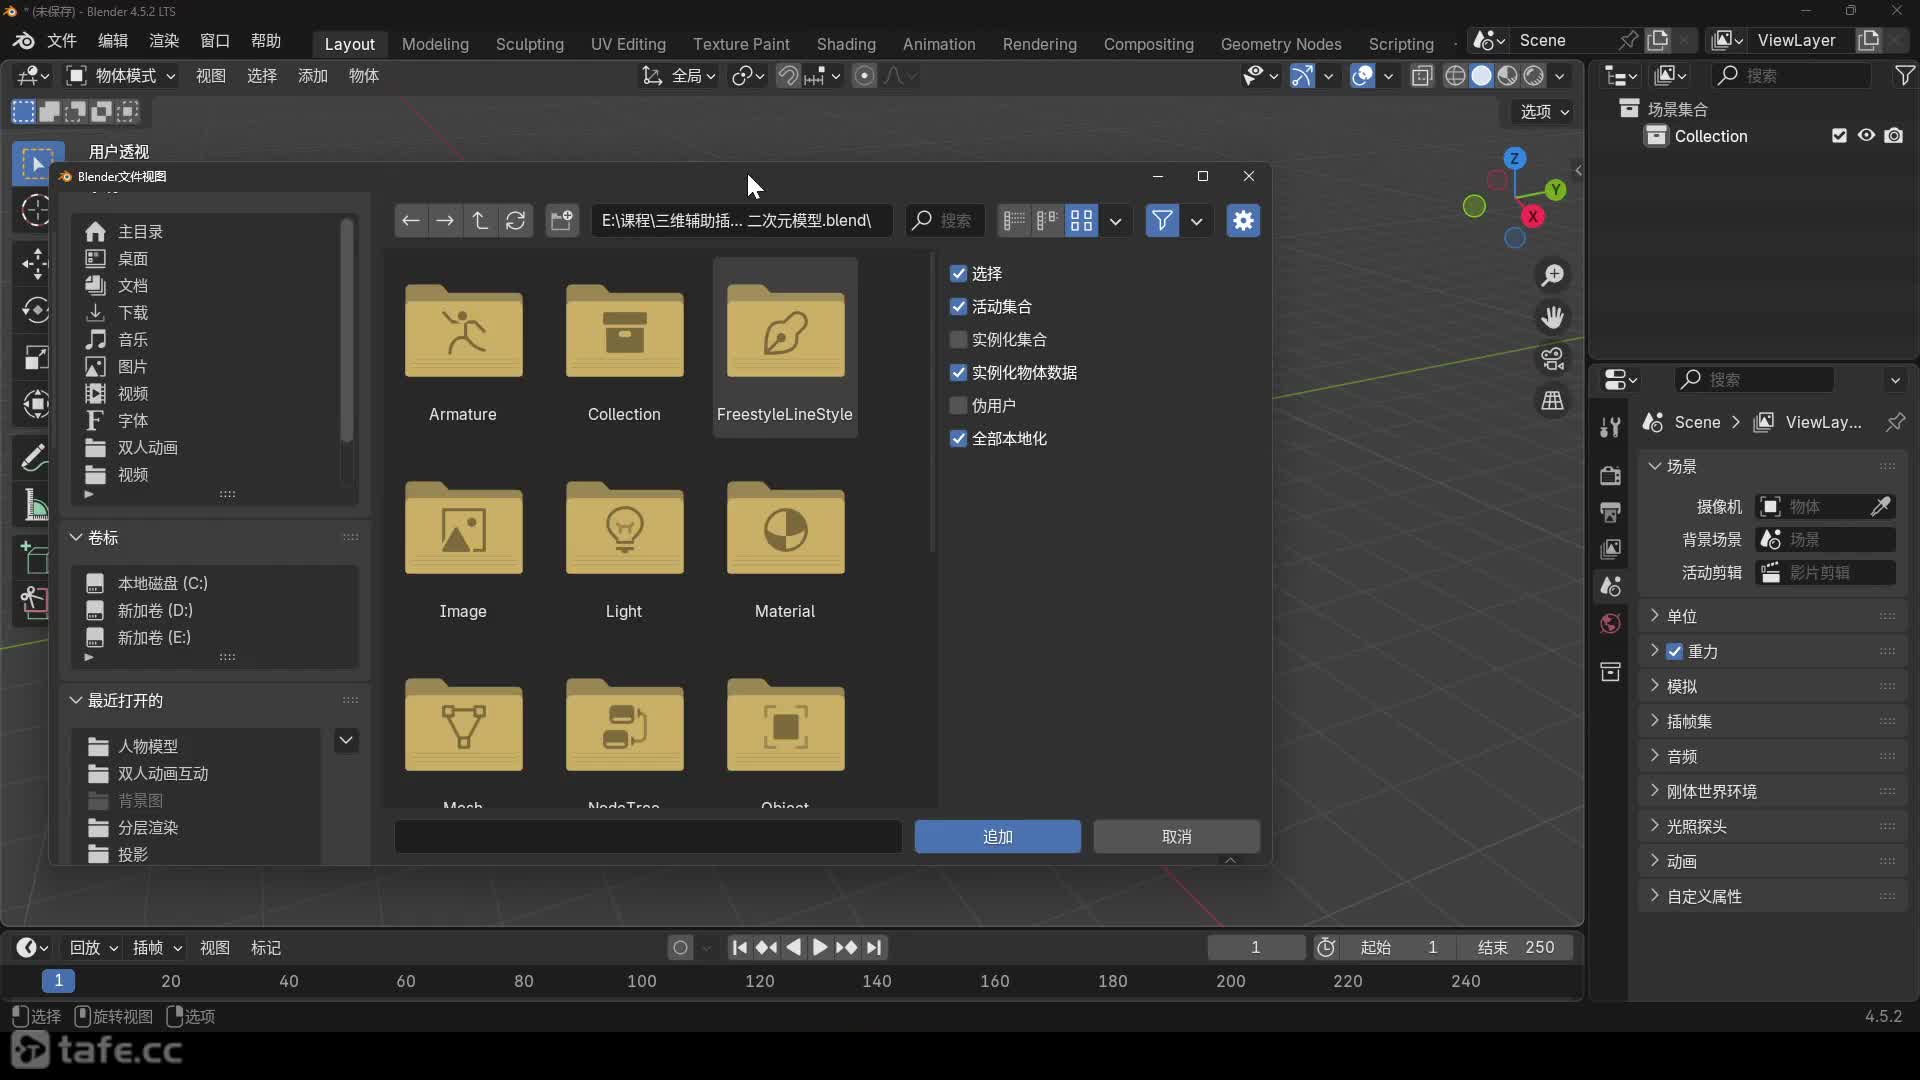Click the refresh file list icon

[x=515, y=221]
